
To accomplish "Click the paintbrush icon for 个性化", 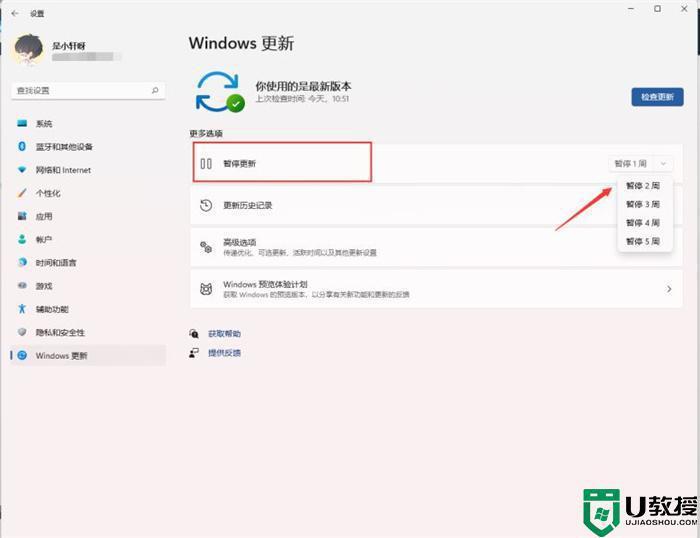I will click(x=22, y=193).
